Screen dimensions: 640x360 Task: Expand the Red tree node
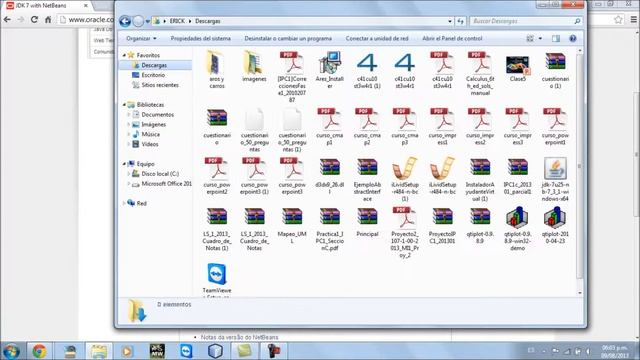124,203
